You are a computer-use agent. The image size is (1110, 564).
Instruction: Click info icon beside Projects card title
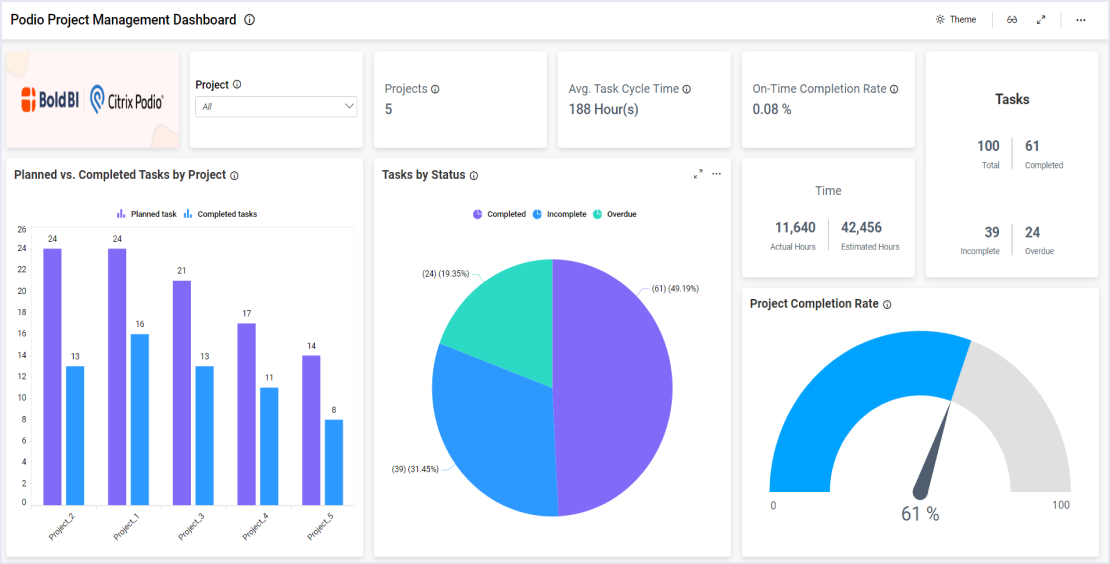[435, 89]
